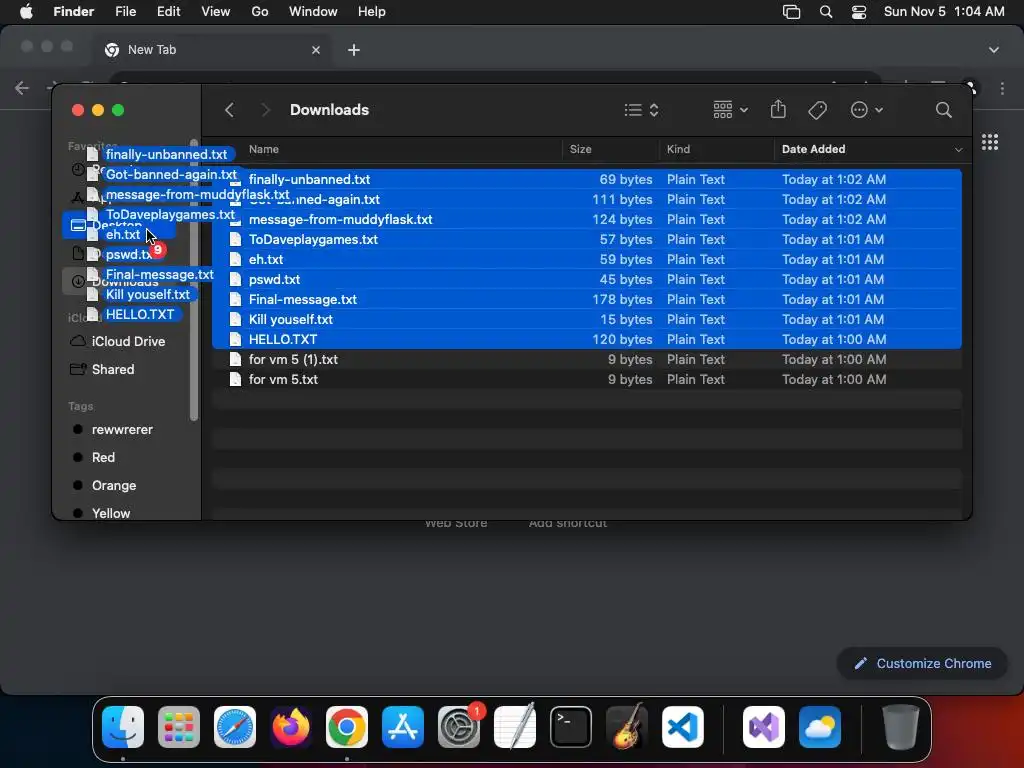Image resolution: width=1024 pixels, height=768 pixels.
Task: Sort files by the Kind column
Action: (678, 149)
